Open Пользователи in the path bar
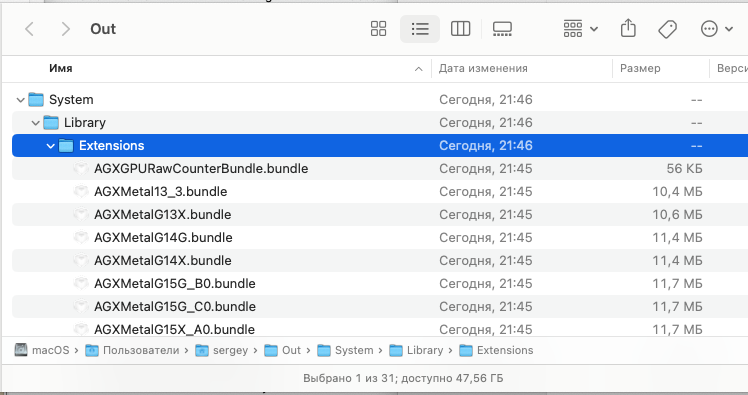This screenshot has width=748, height=395. click(141, 350)
